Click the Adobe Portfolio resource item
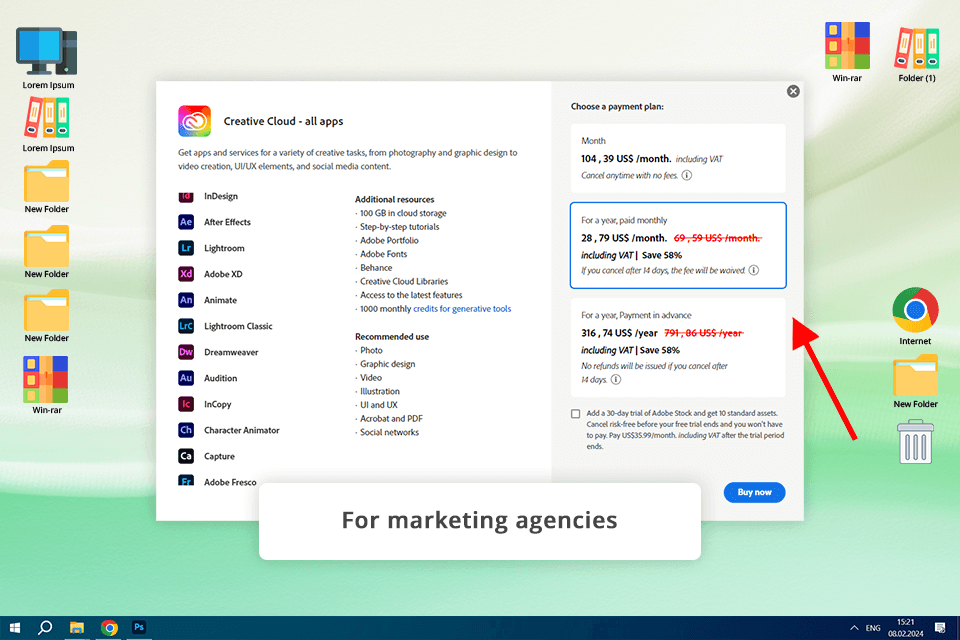The height and width of the screenshot is (640, 960). 389,240
